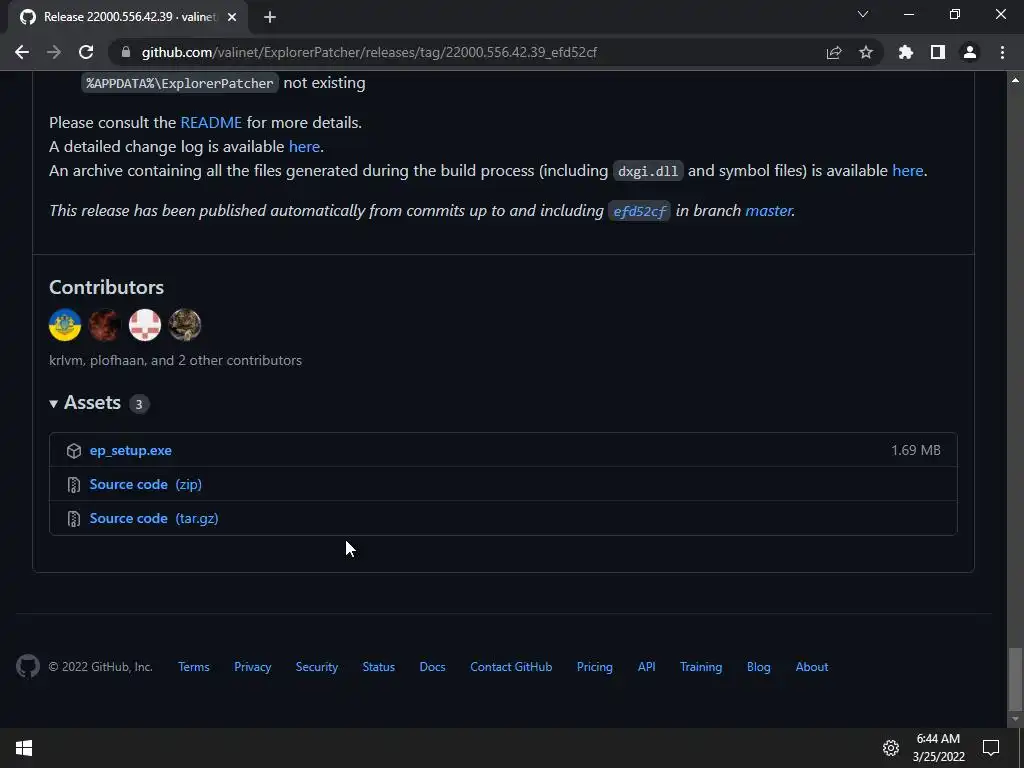The width and height of the screenshot is (1024, 768).
Task: Go back to the previous page
Action: pos(22,52)
